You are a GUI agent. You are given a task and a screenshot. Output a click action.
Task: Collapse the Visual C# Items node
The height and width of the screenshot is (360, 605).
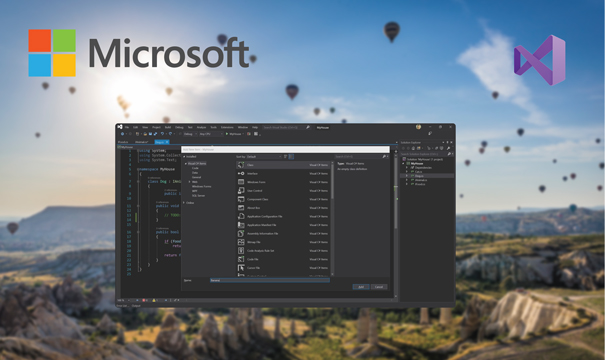click(186, 164)
